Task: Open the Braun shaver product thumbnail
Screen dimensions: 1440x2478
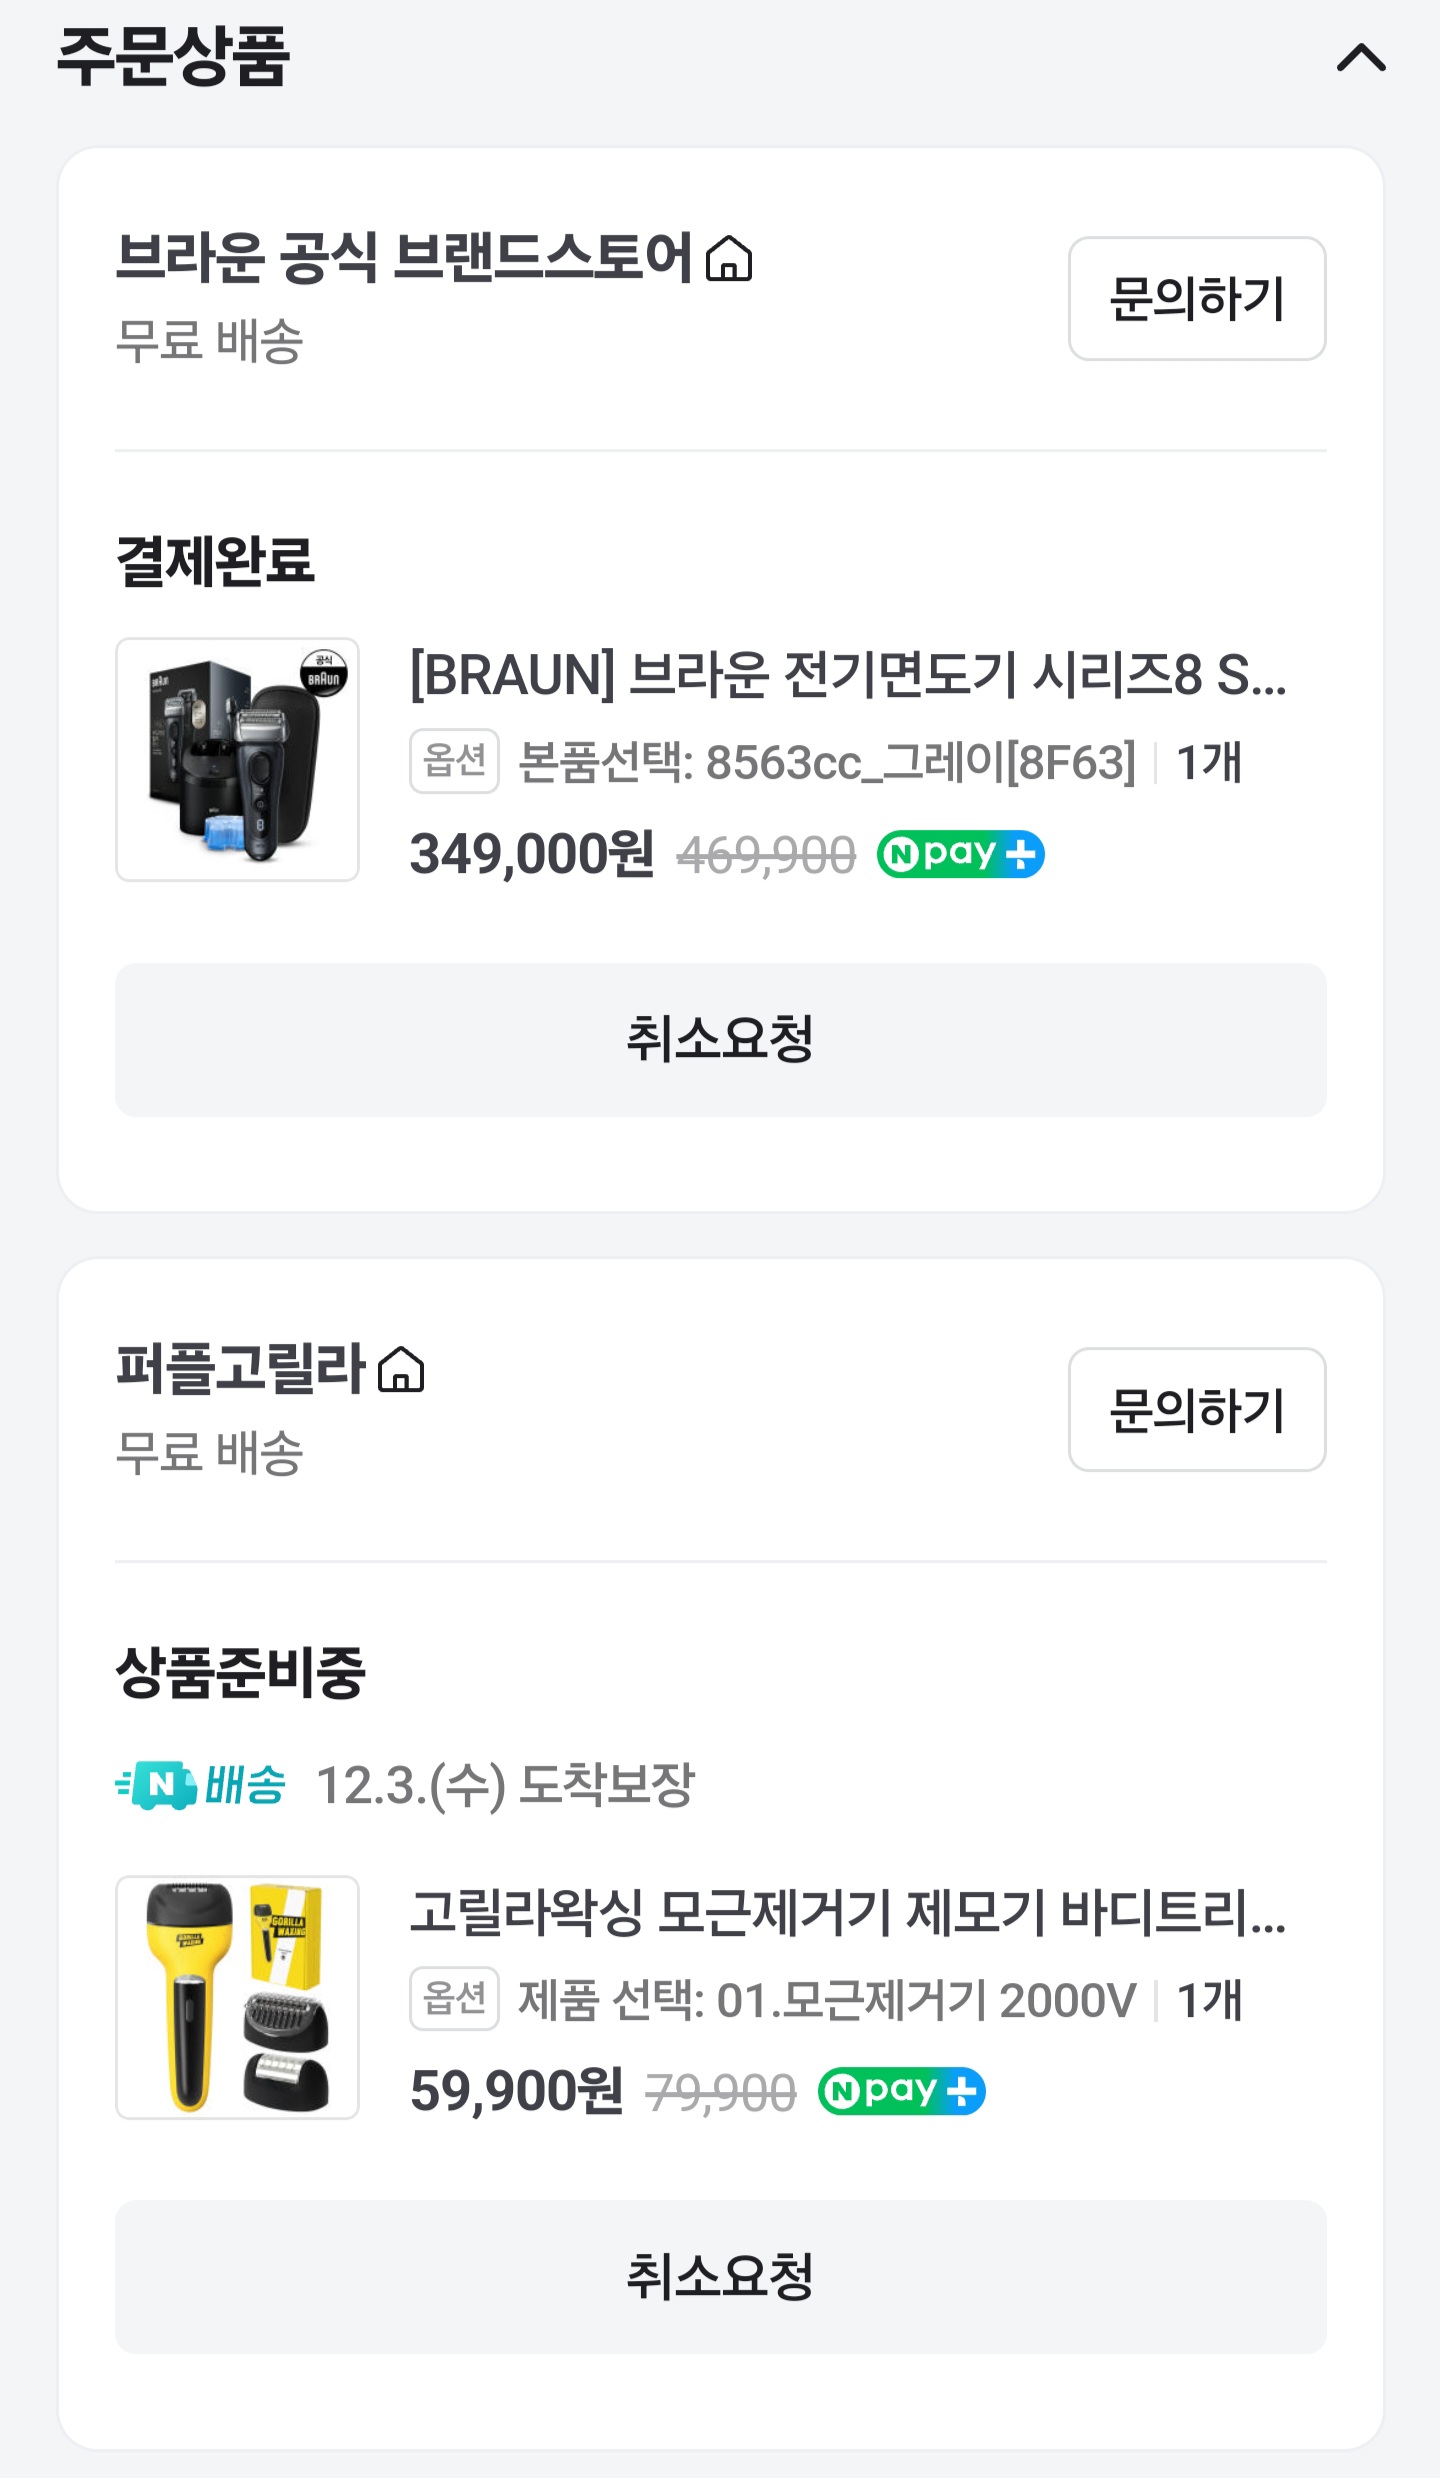Action: (x=237, y=760)
